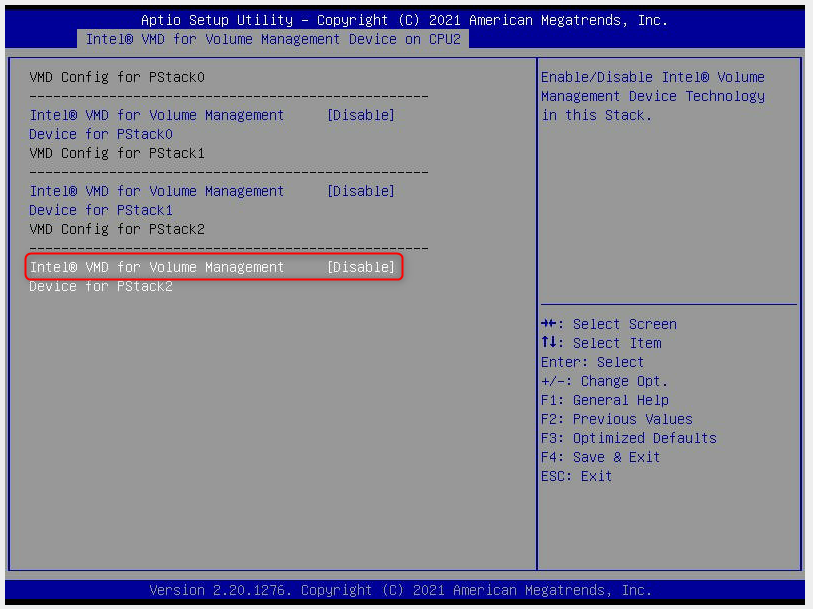Click the 'Select Screen' key hint
The height and width of the screenshot is (609, 813).
609,324
